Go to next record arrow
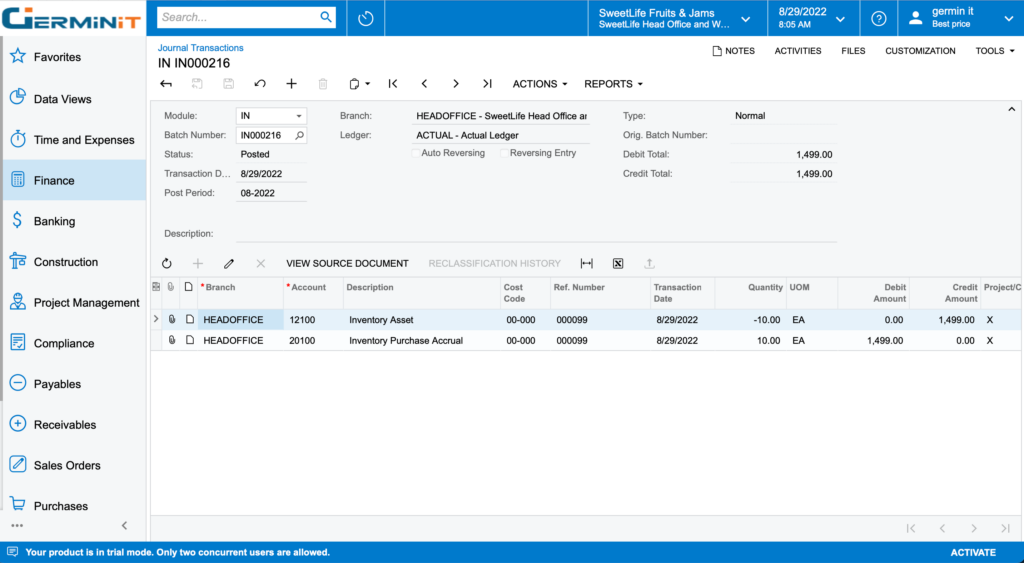 pyautogui.click(x=456, y=84)
